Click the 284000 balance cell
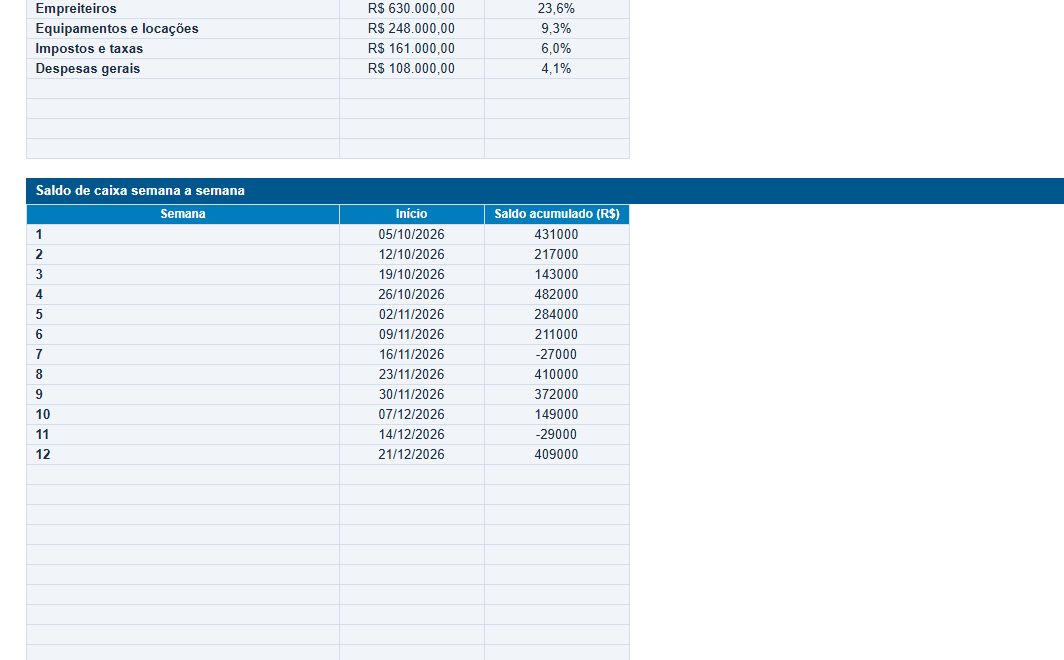 point(557,315)
